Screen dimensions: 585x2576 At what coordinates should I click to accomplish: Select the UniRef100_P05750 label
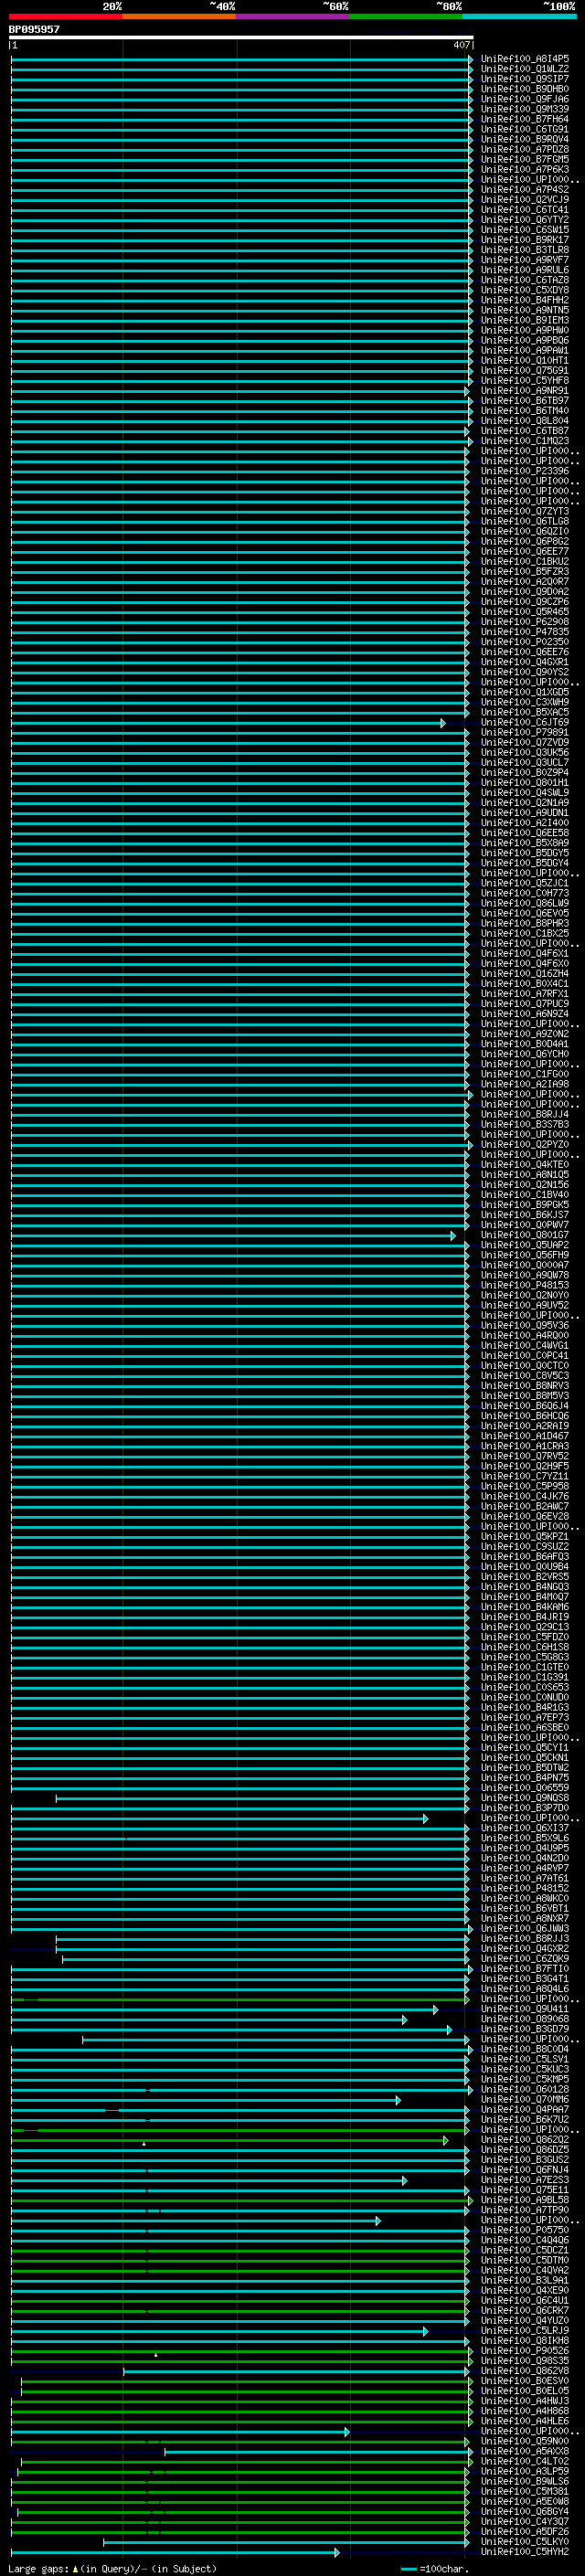pos(525,2230)
